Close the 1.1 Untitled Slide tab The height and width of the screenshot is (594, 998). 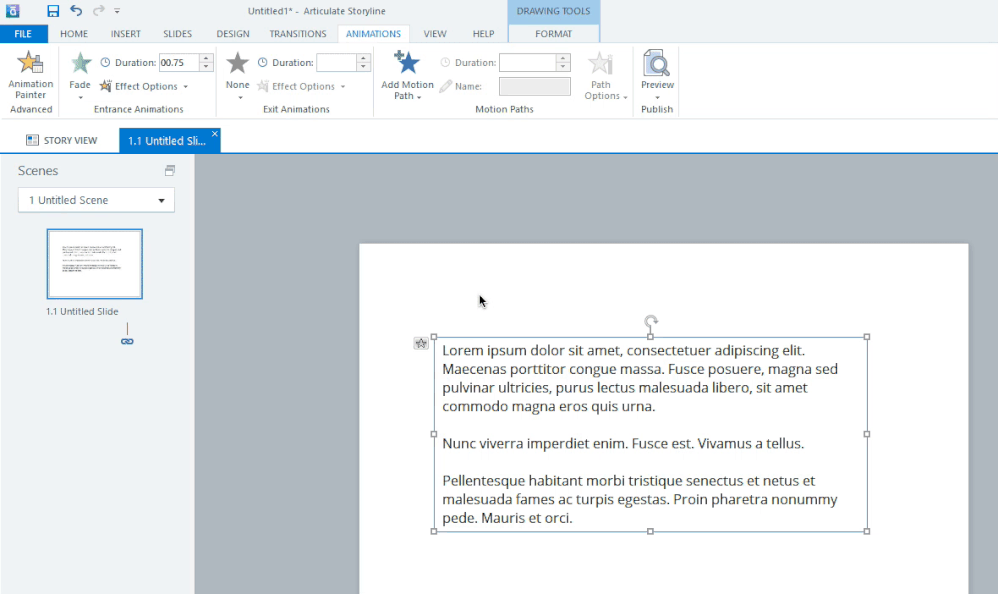tap(214, 134)
